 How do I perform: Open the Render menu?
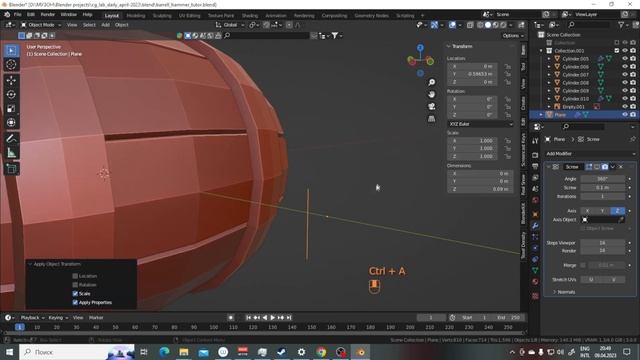tap(48, 15)
